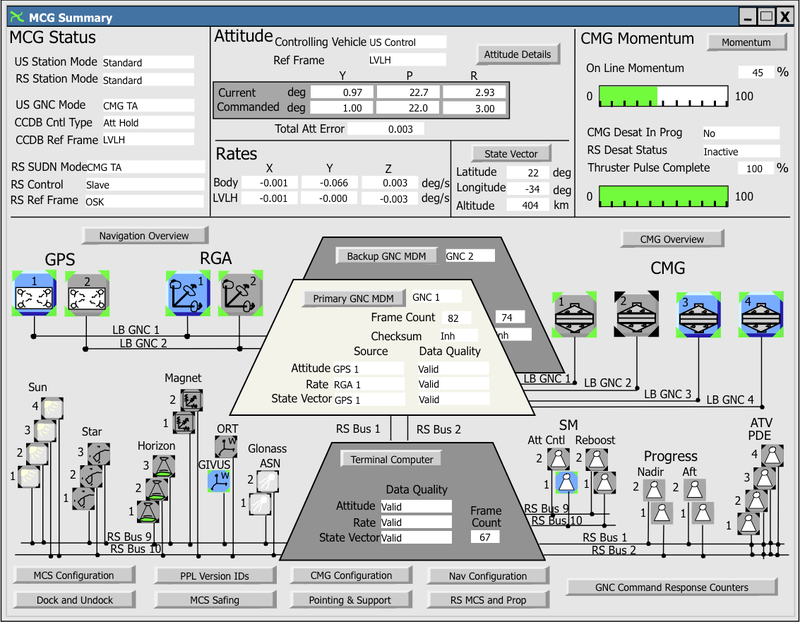Click Primary MDM Frame Count value 82
Image resolution: width=800 pixels, height=622 pixels.
456,318
